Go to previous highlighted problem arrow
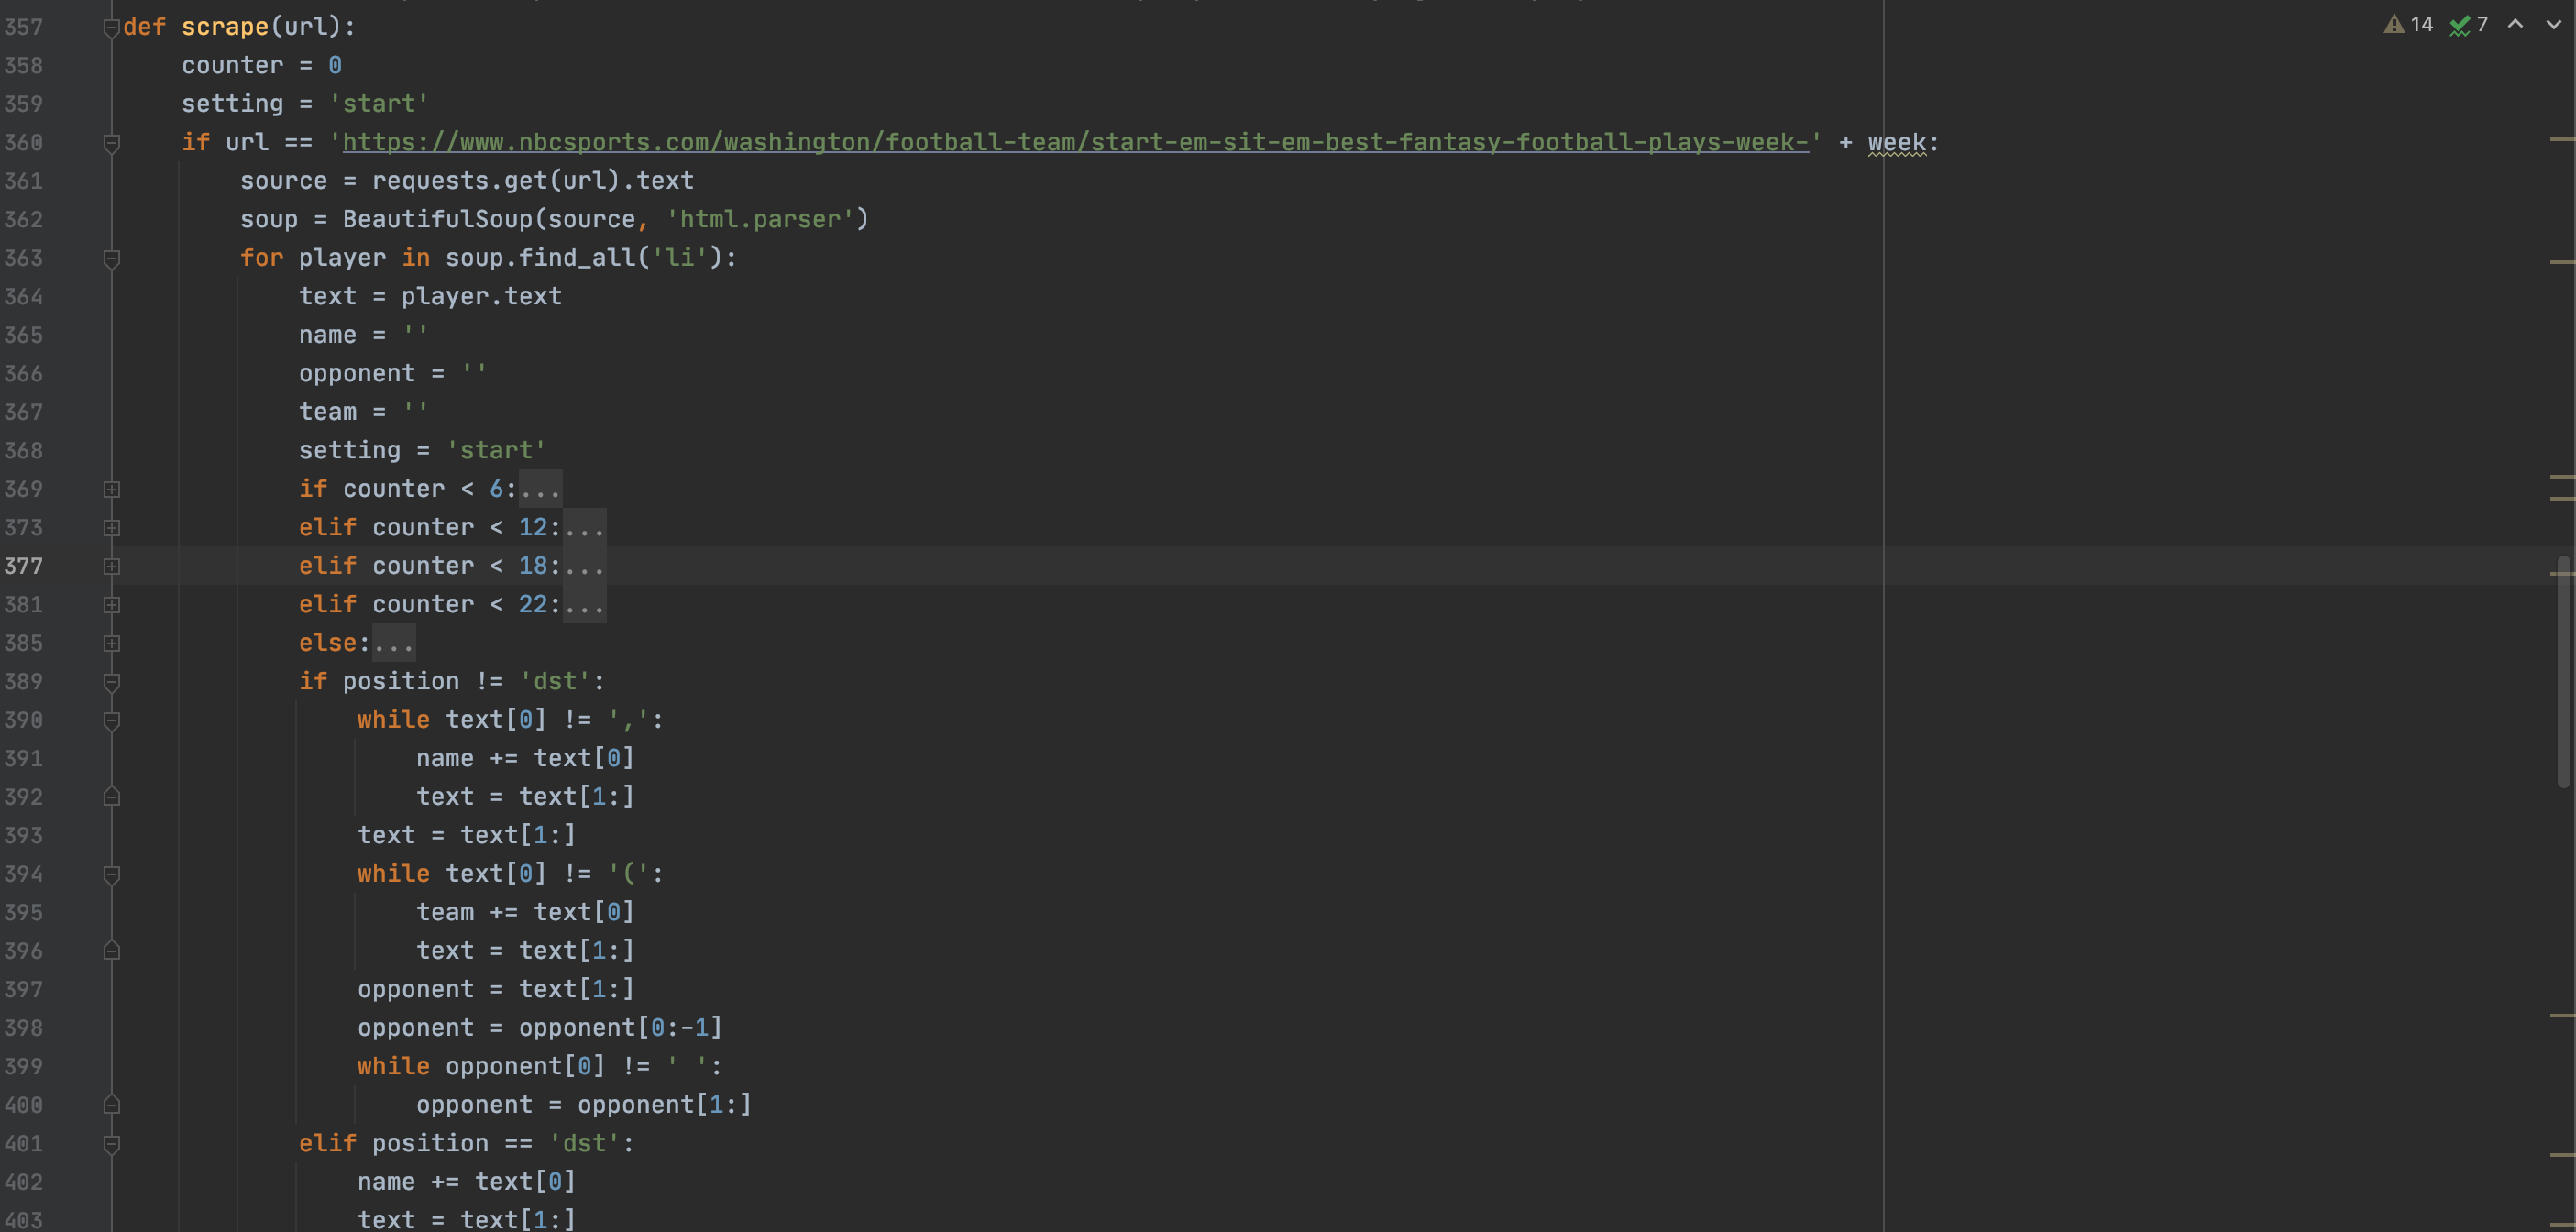This screenshot has width=2576, height=1232. [2515, 24]
